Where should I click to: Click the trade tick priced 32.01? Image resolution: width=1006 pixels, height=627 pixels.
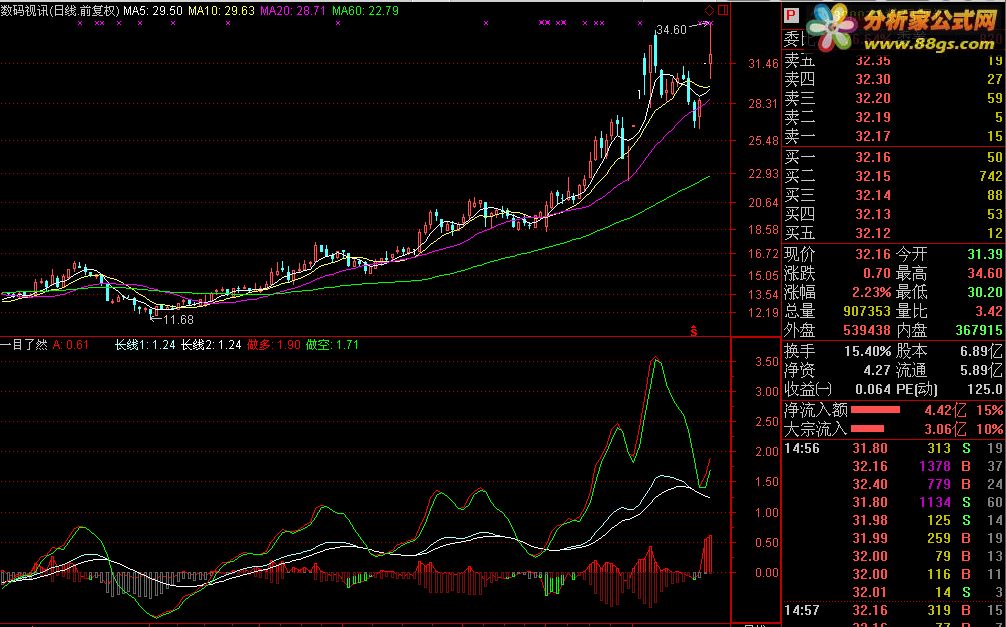893,592
